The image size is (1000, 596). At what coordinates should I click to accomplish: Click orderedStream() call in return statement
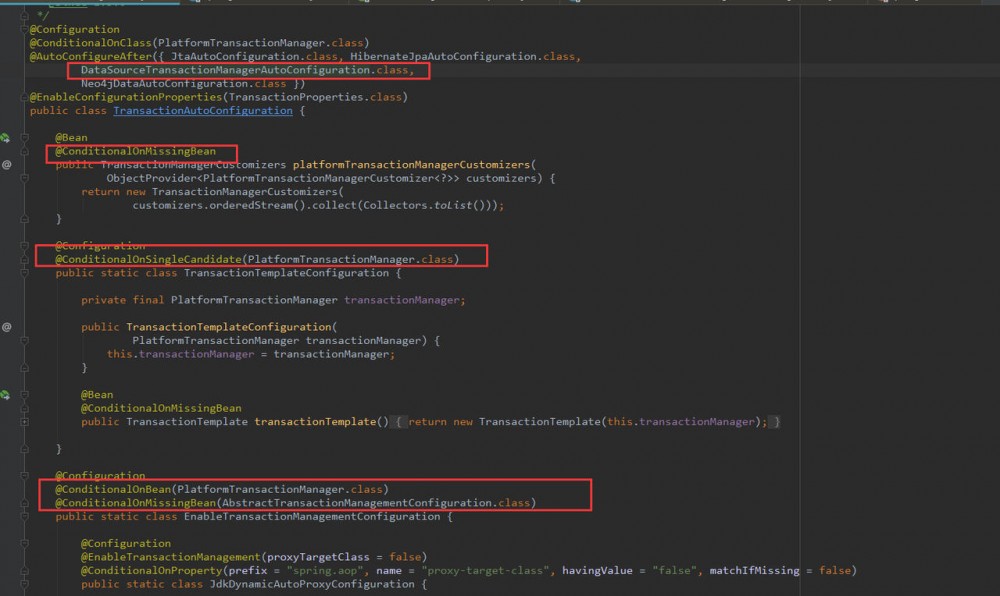pyautogui.click(x=254, y=205)
